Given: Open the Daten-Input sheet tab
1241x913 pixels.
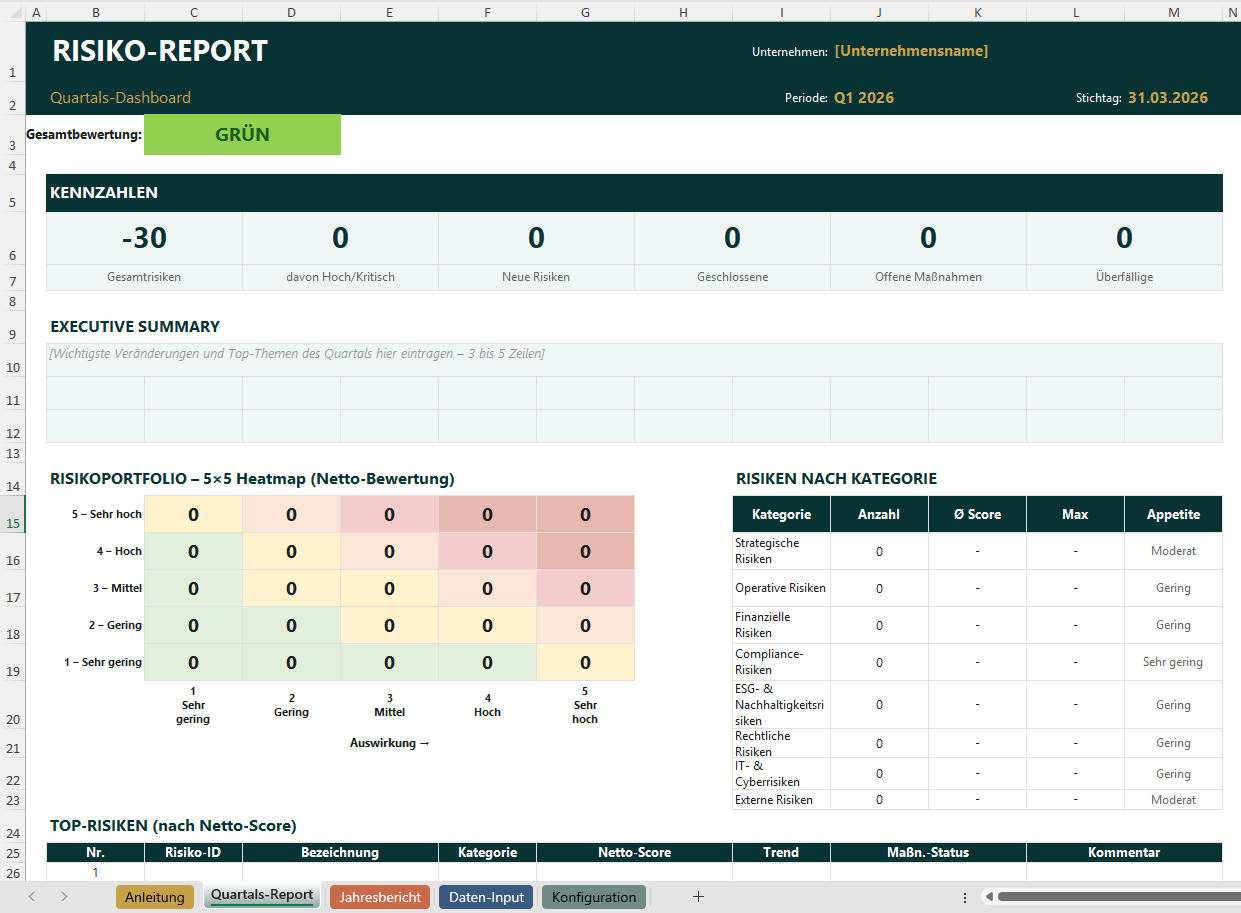Looking at the screenshot, I should point(486,897).
